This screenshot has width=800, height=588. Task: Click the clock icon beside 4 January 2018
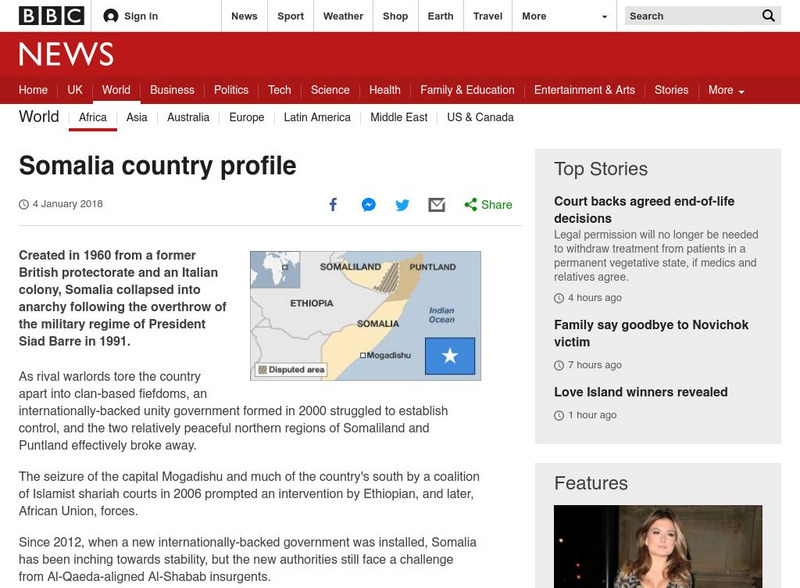22,204
